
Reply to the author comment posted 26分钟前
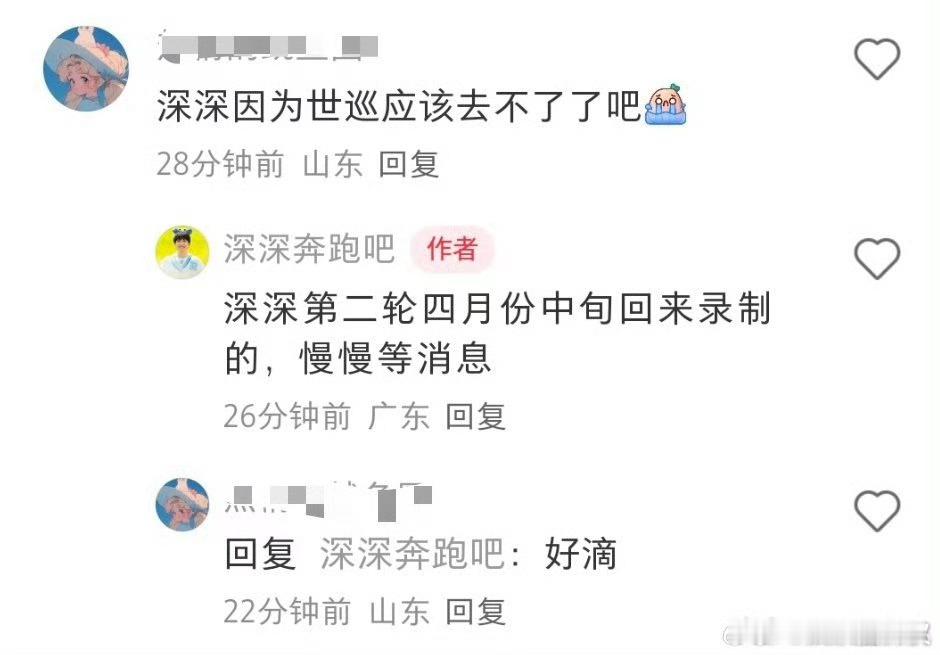click(476, 416)
